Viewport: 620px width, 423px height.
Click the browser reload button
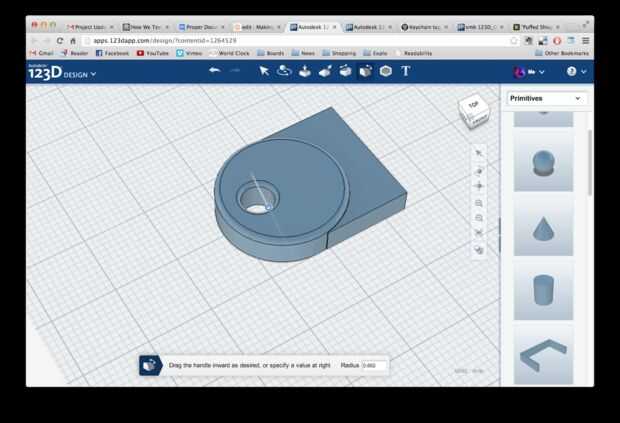click(x=59, y=40)
